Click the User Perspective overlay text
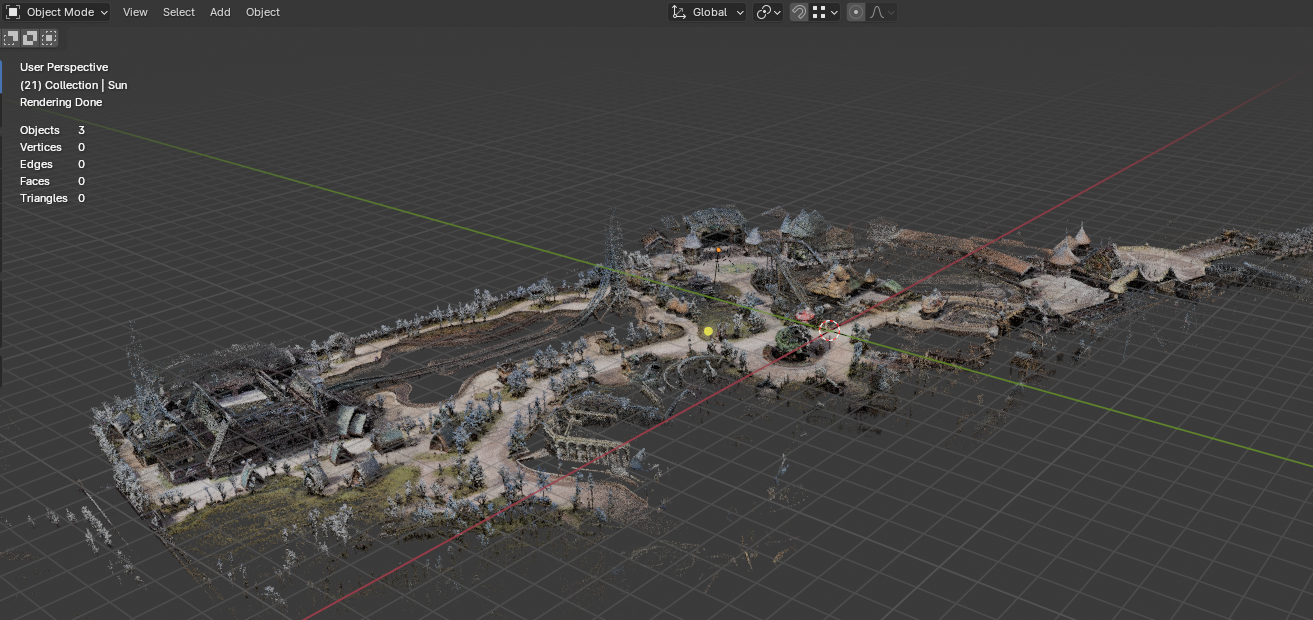This screenshot has width=1313, height=620. tap(64, 67)
